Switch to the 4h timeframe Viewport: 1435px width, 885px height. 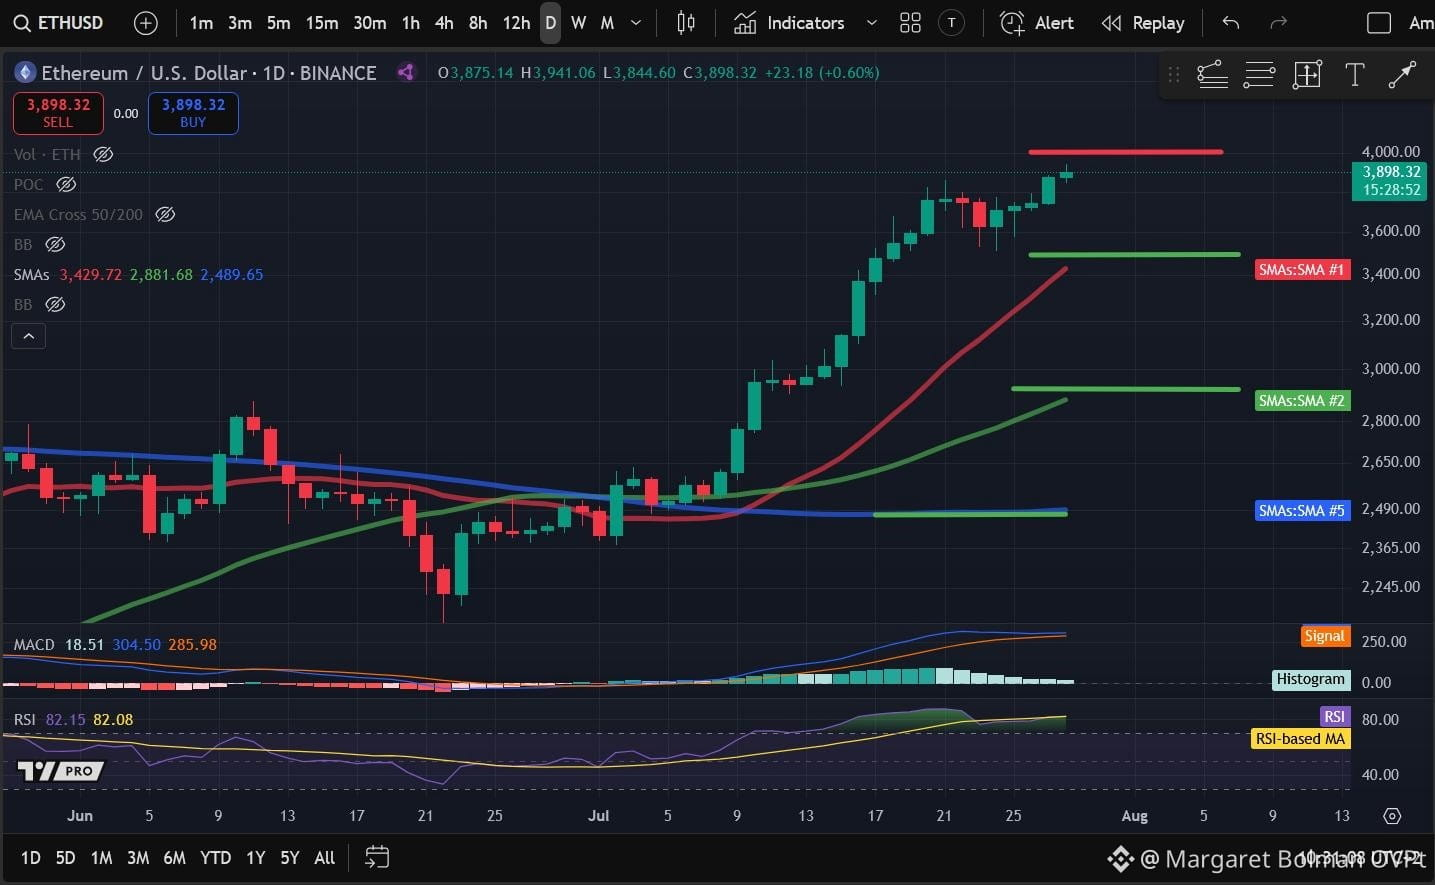click(444, 23)
